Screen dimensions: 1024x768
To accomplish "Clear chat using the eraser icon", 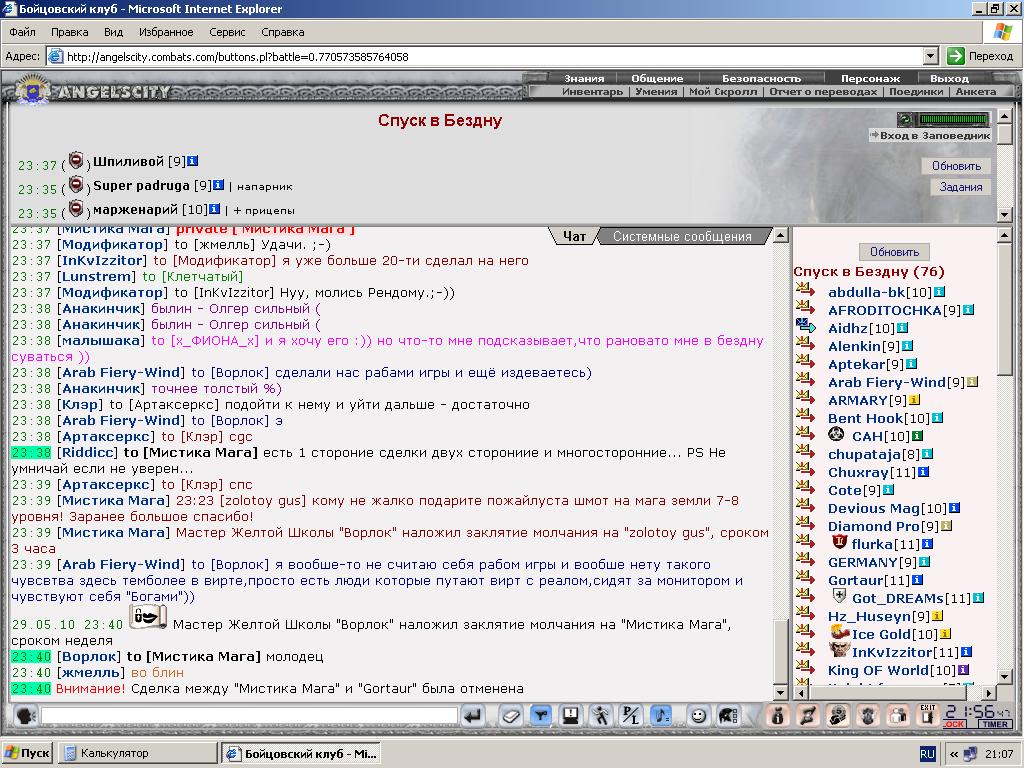I will 511,716.
